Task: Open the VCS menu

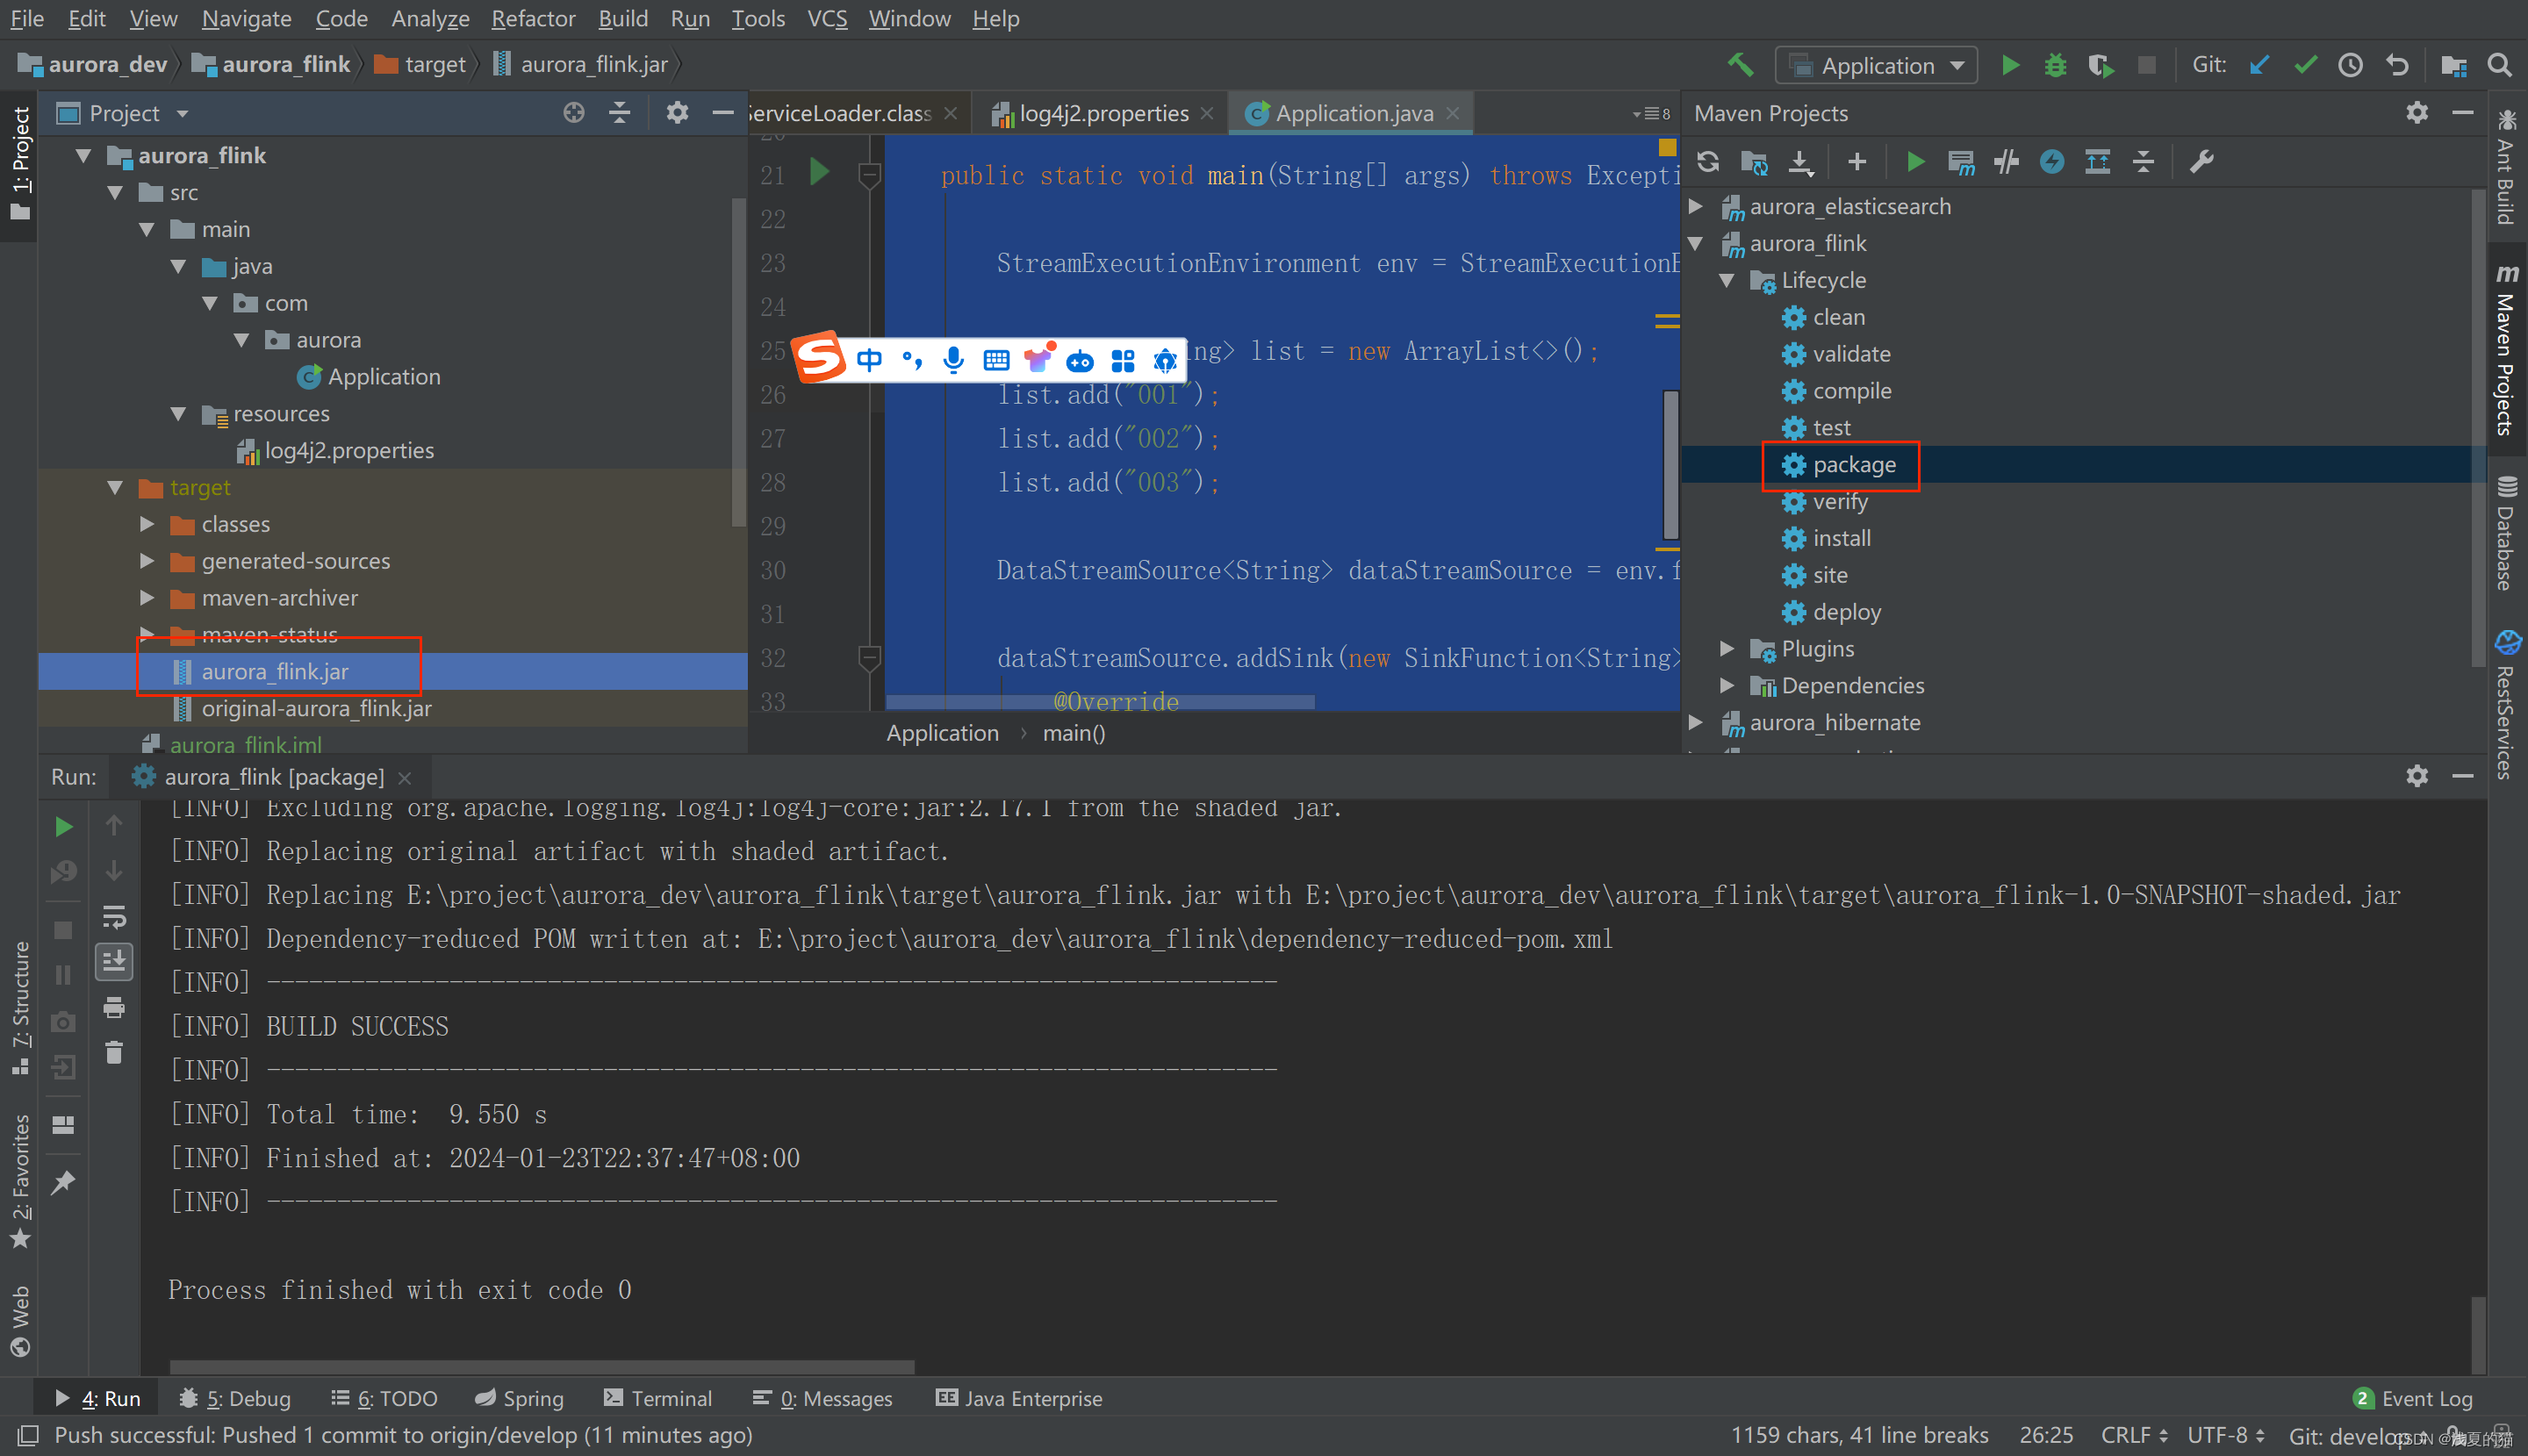Action: (827, 18)
